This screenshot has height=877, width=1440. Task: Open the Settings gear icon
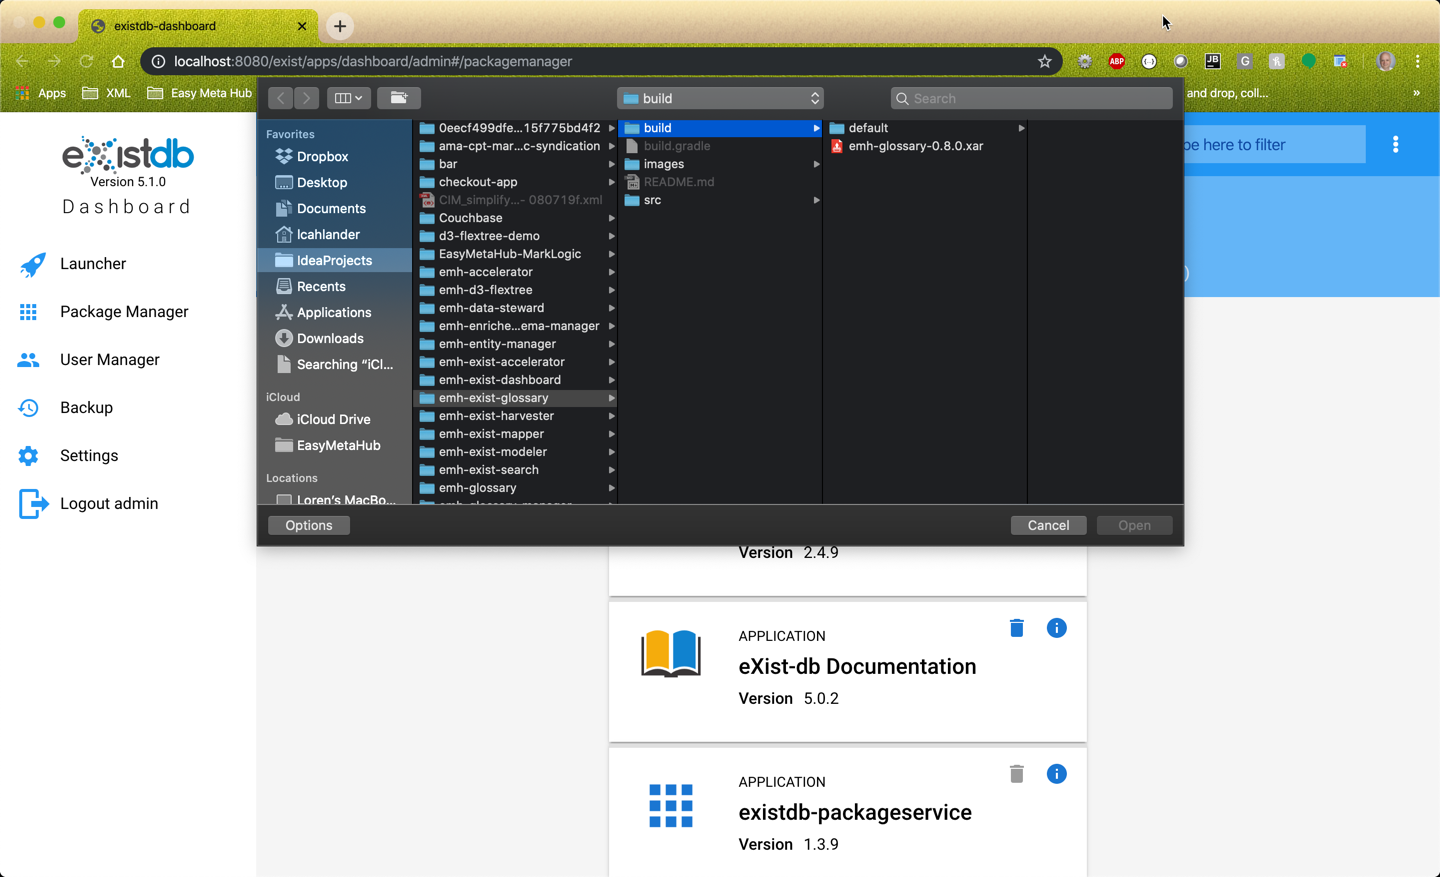(x=28, y=456)
